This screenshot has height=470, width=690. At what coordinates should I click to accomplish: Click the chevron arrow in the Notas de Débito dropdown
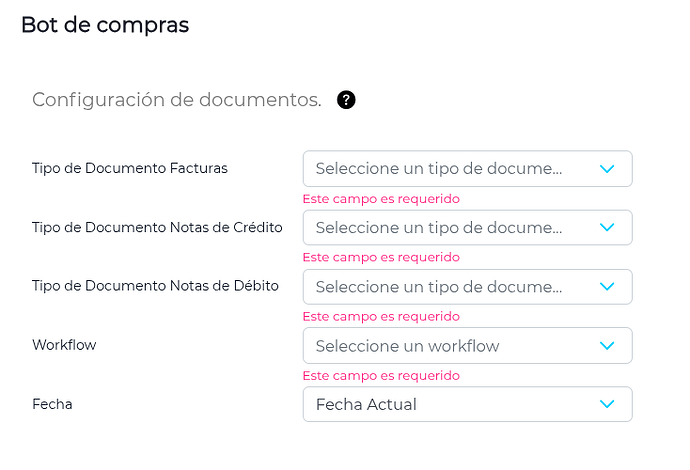pos(607,287)
